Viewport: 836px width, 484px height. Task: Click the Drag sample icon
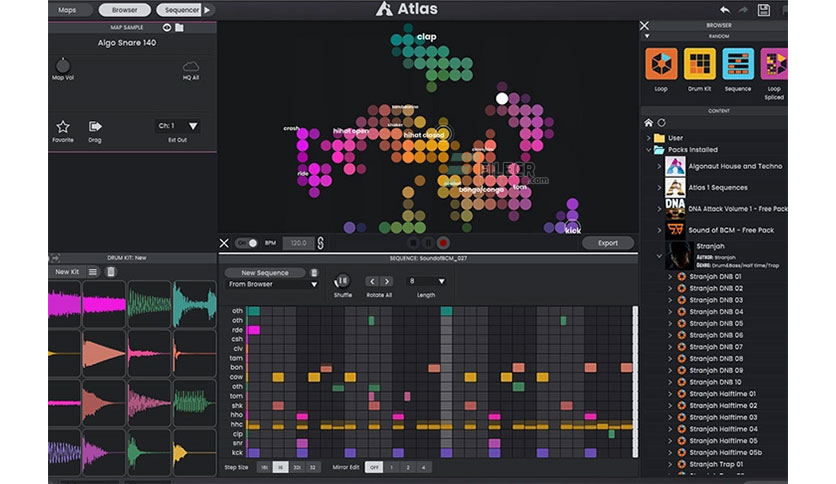pos(95,127)
